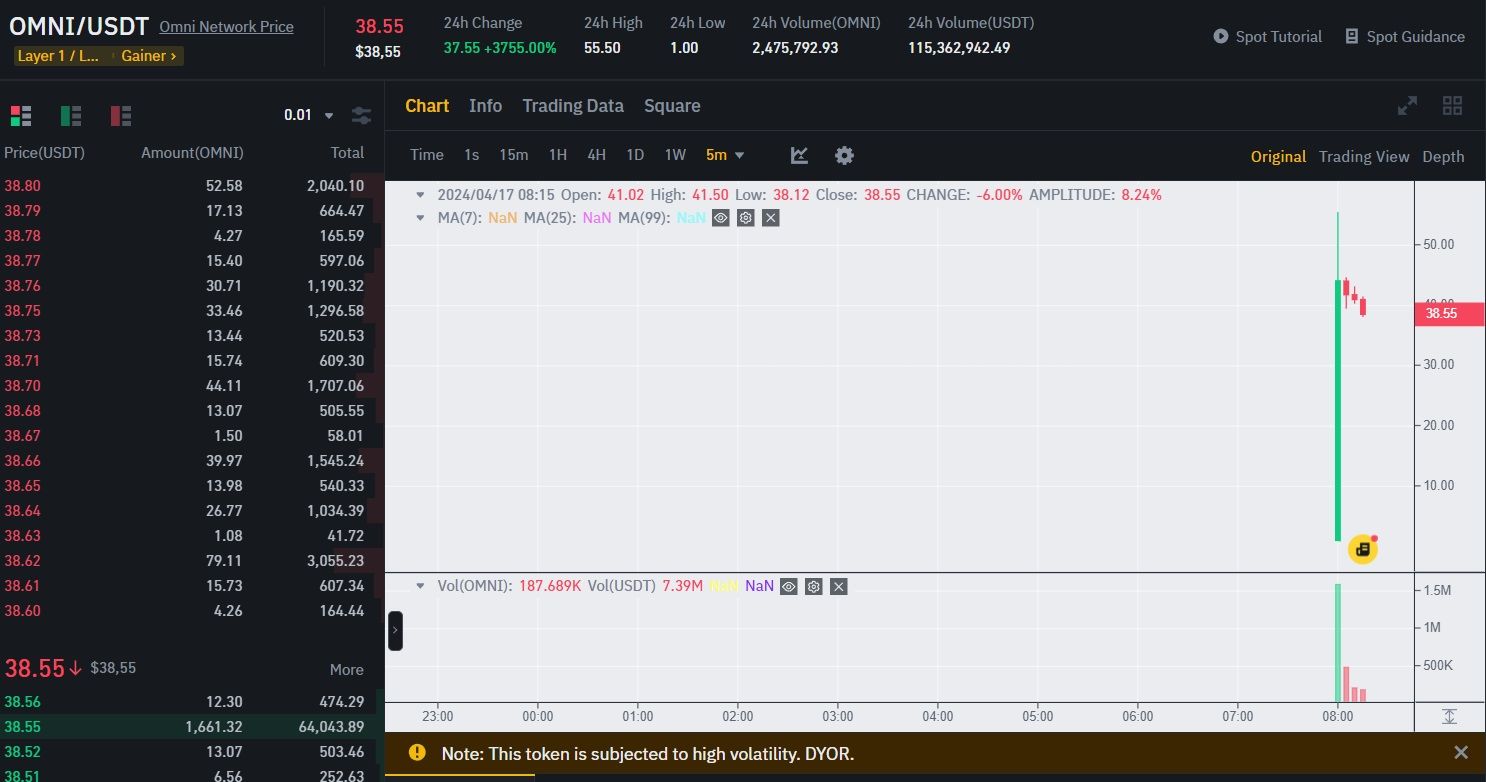Select the 4H chart interval
Screen dimensions: 1486x782
click(597, 155)
